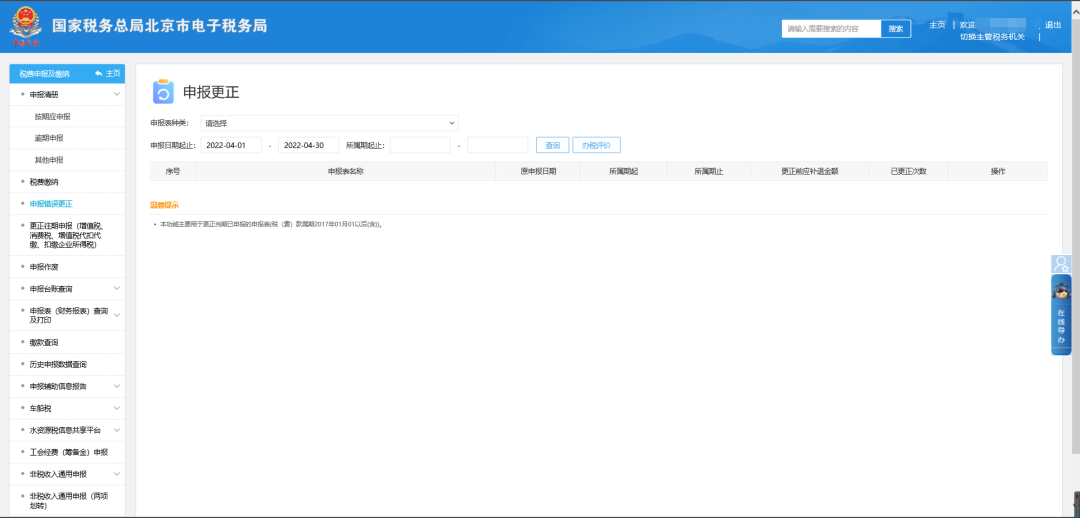Expand the 车船税 chevron
Viewport: 1080px width, 518px height.
[x=116, y=408]
